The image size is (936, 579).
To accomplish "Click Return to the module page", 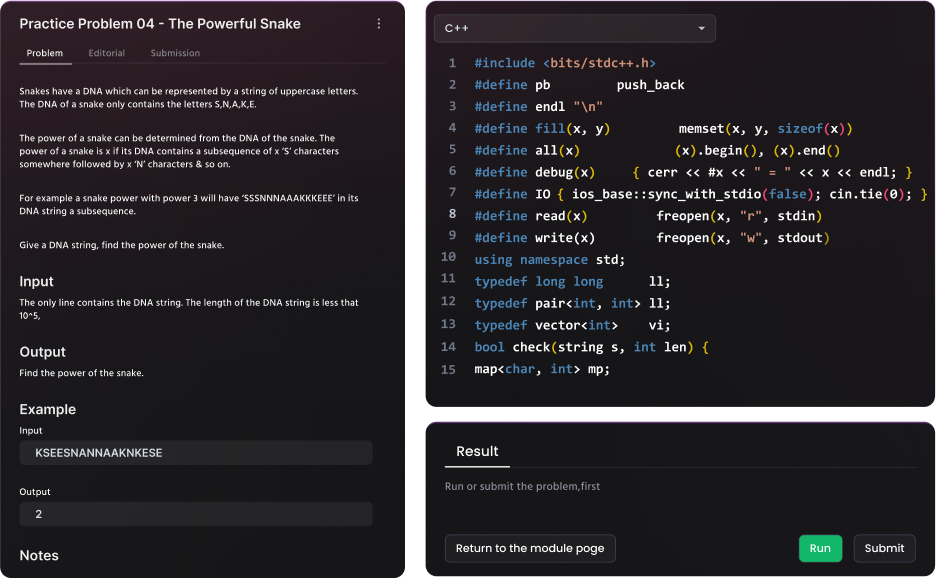I will 530,548.
